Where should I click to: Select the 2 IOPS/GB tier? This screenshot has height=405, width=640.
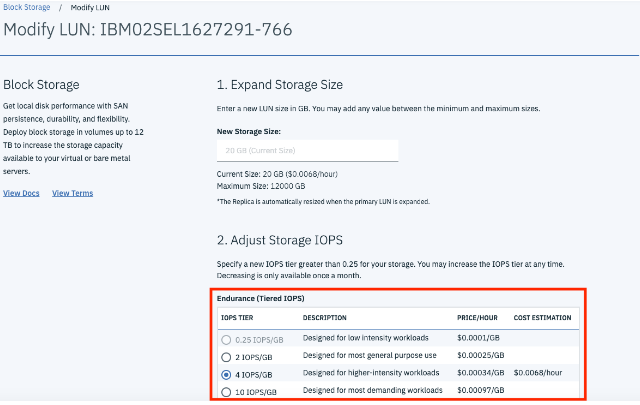pyautogui.click(x=226, y=357)
